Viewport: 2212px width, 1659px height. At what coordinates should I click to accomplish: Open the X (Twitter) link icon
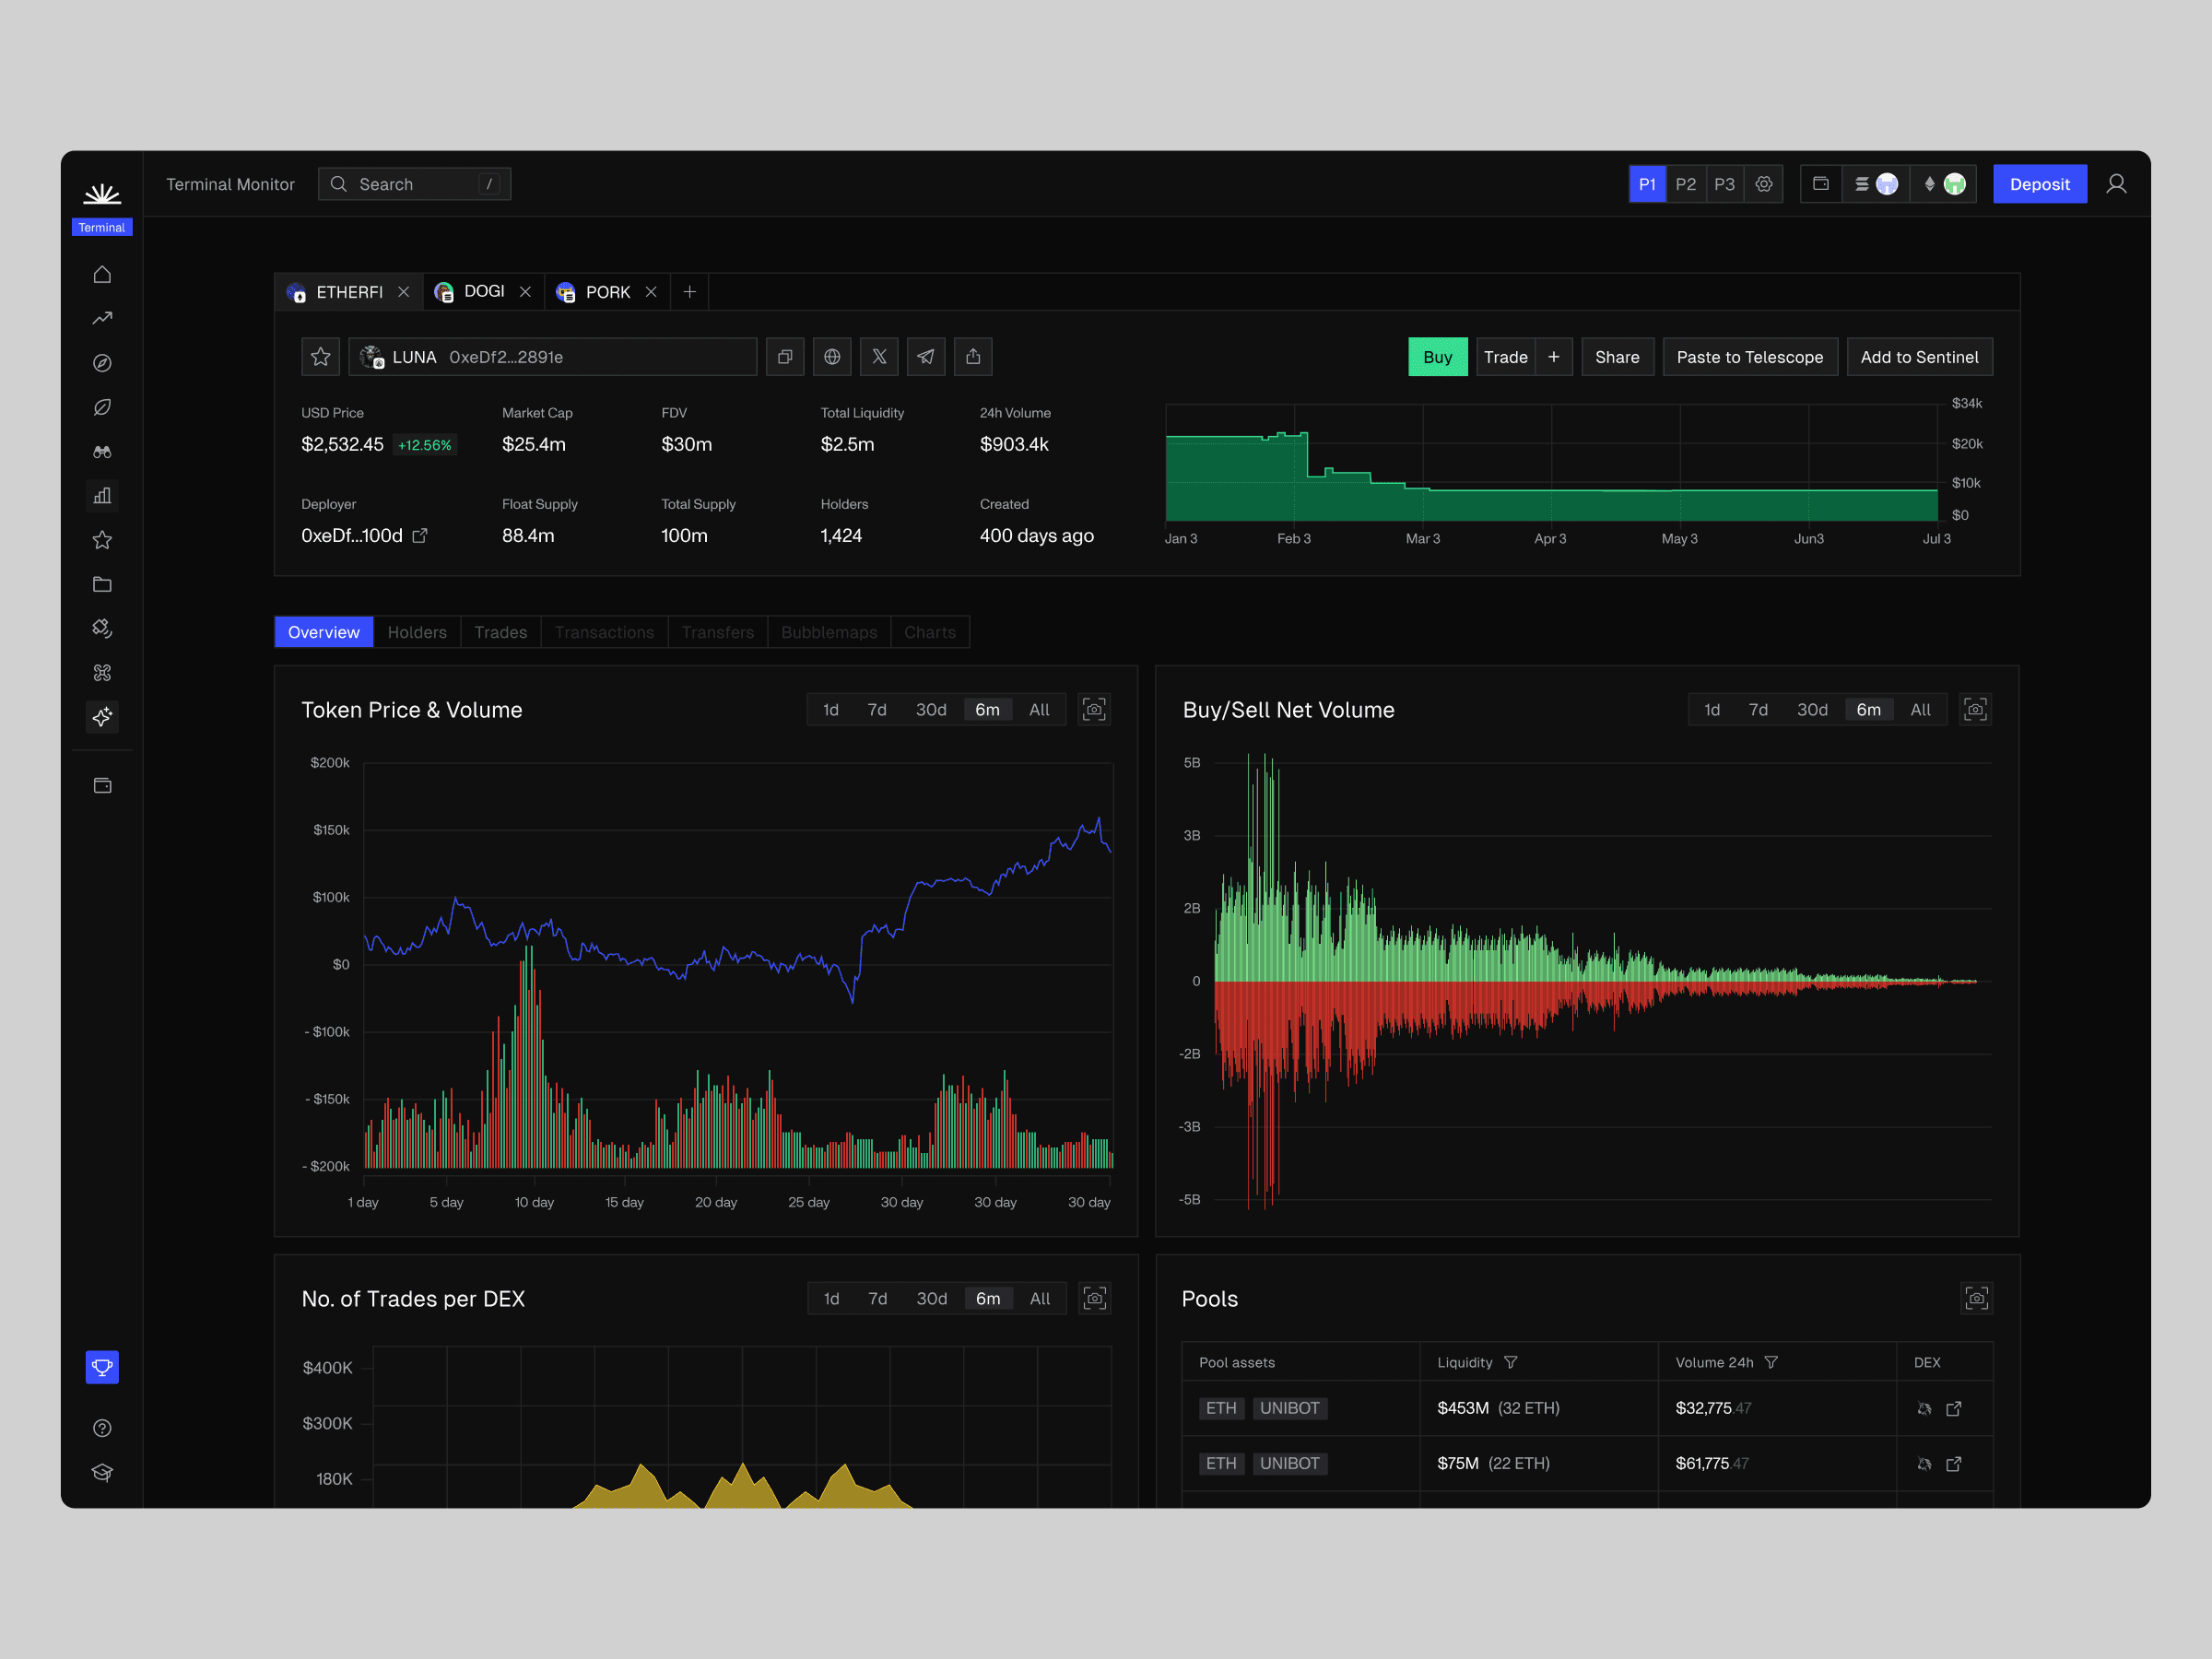tap(879, 357)
